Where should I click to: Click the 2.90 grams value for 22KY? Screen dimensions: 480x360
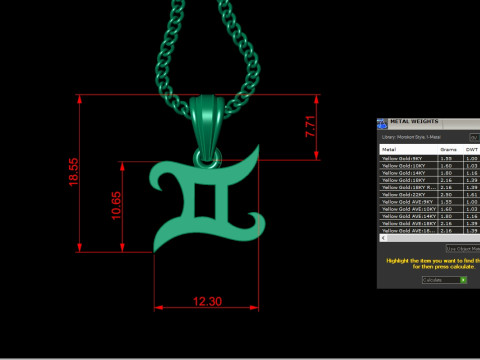446,195
